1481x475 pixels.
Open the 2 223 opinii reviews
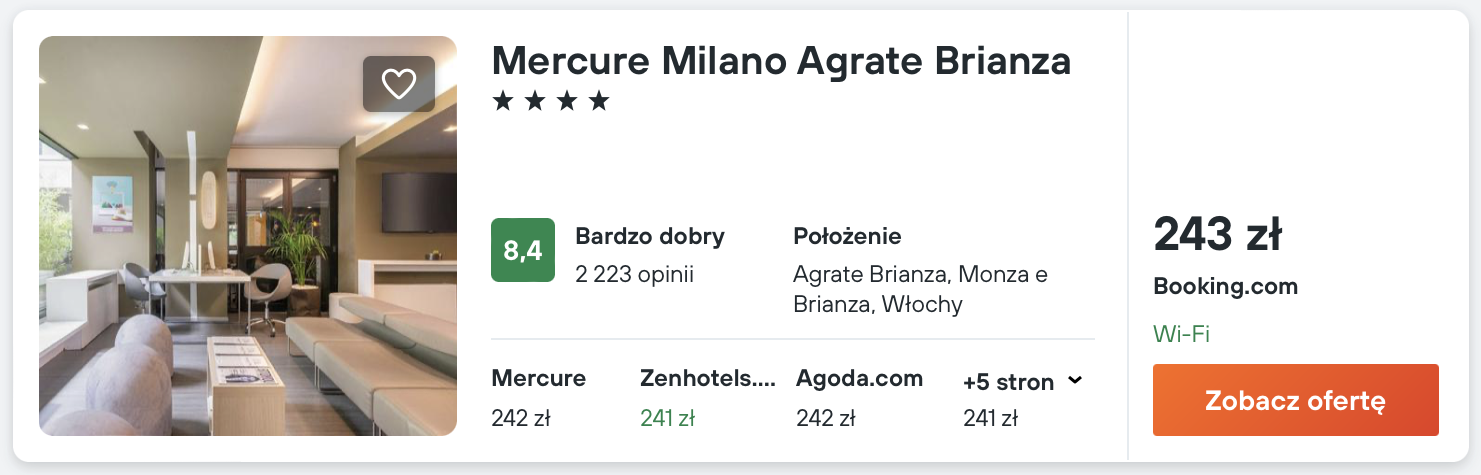point(634,274)
